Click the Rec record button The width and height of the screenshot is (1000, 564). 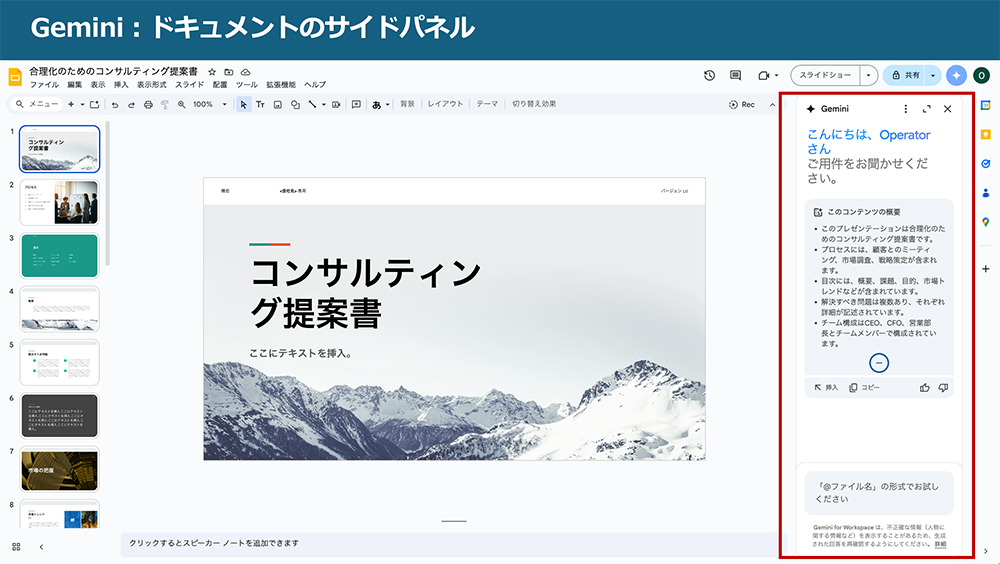click(x=742, y=105)
